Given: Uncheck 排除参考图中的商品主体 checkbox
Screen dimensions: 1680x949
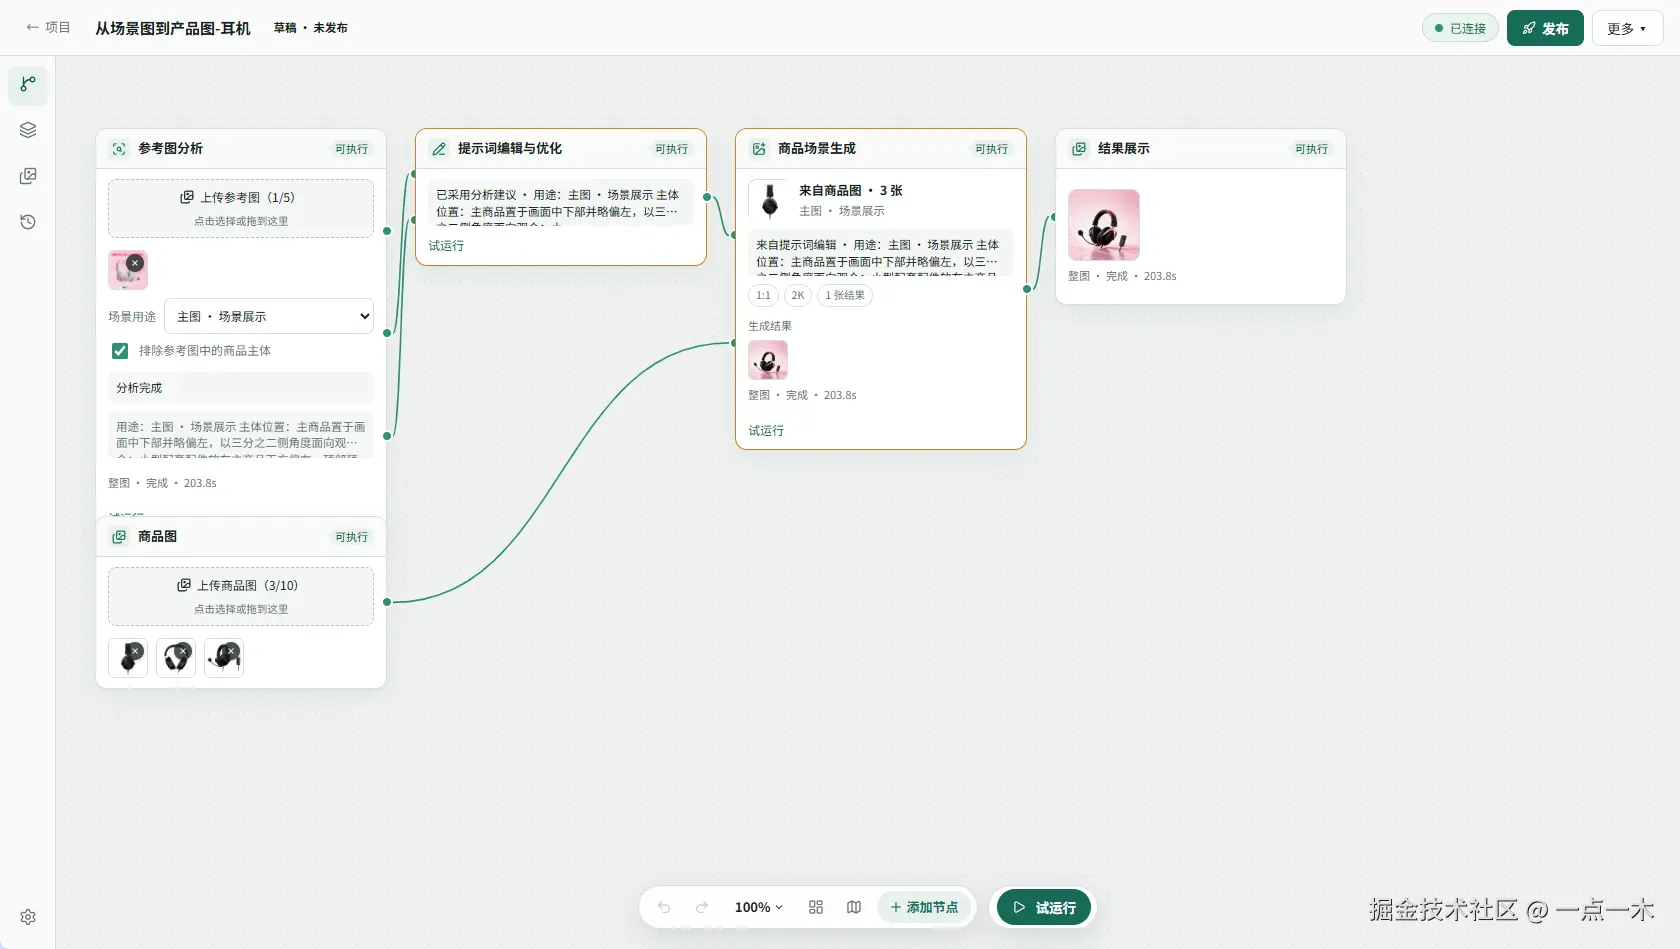Looking at the screenshot, I should 120,351.
